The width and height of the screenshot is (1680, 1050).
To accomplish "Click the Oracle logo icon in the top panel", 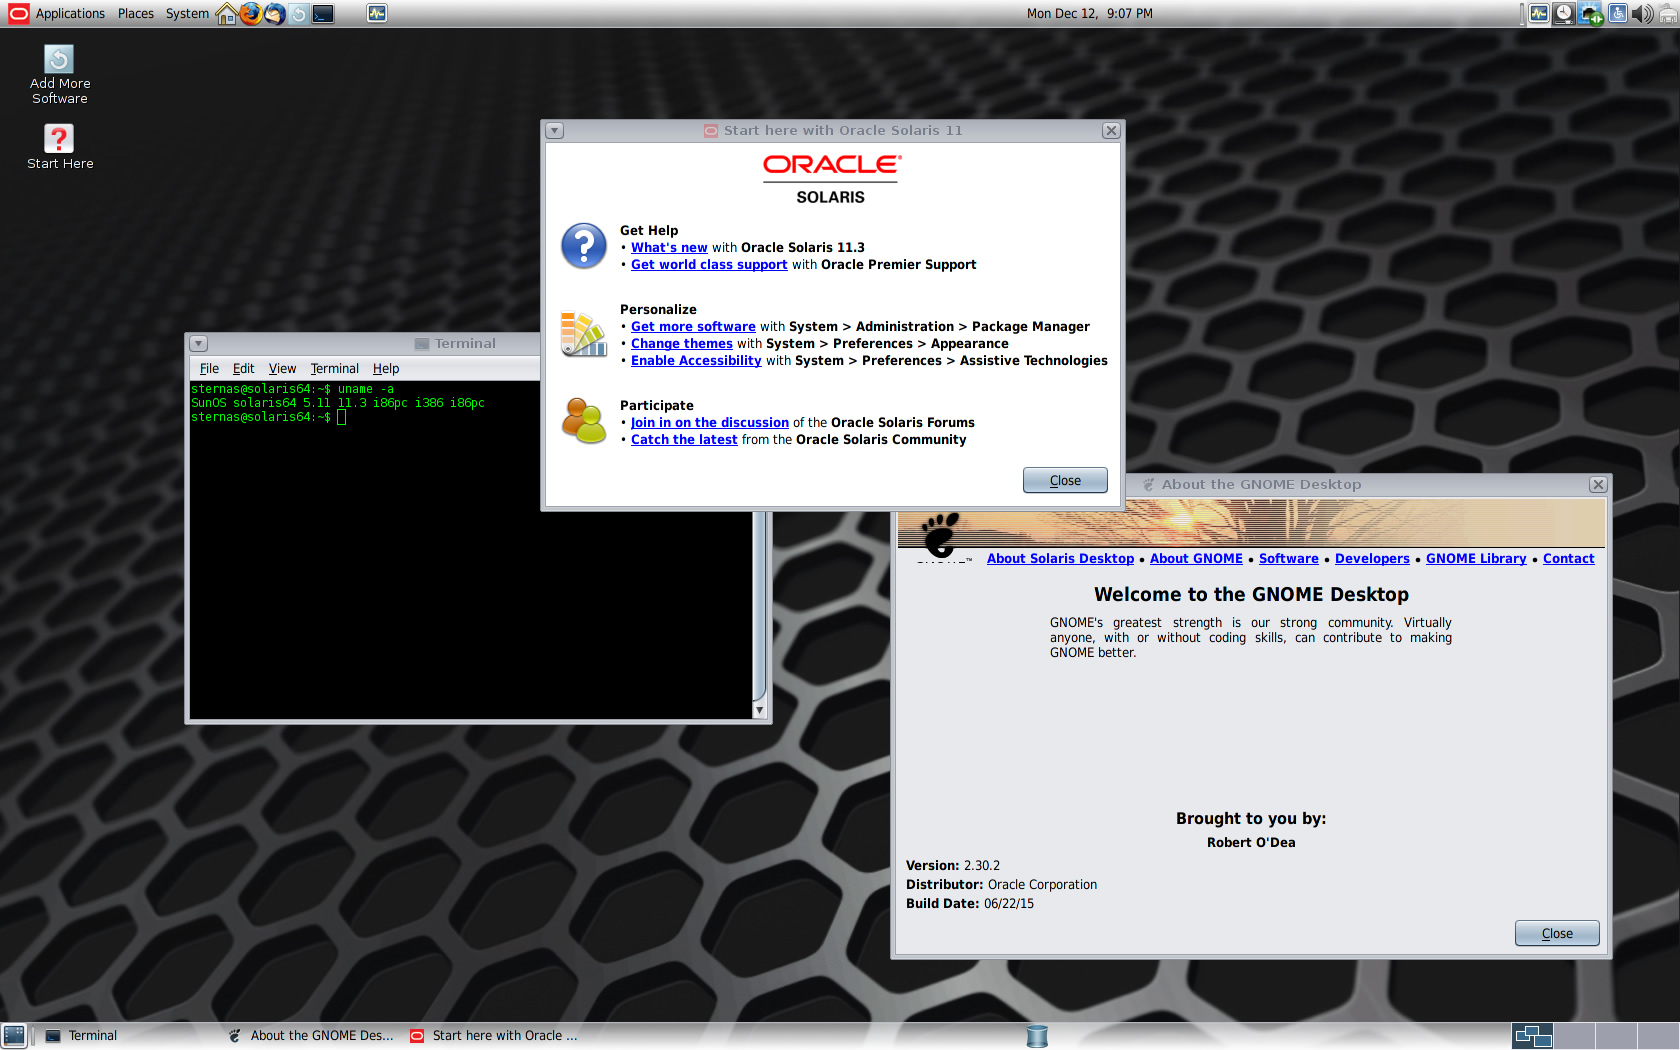I will [19, 13].
